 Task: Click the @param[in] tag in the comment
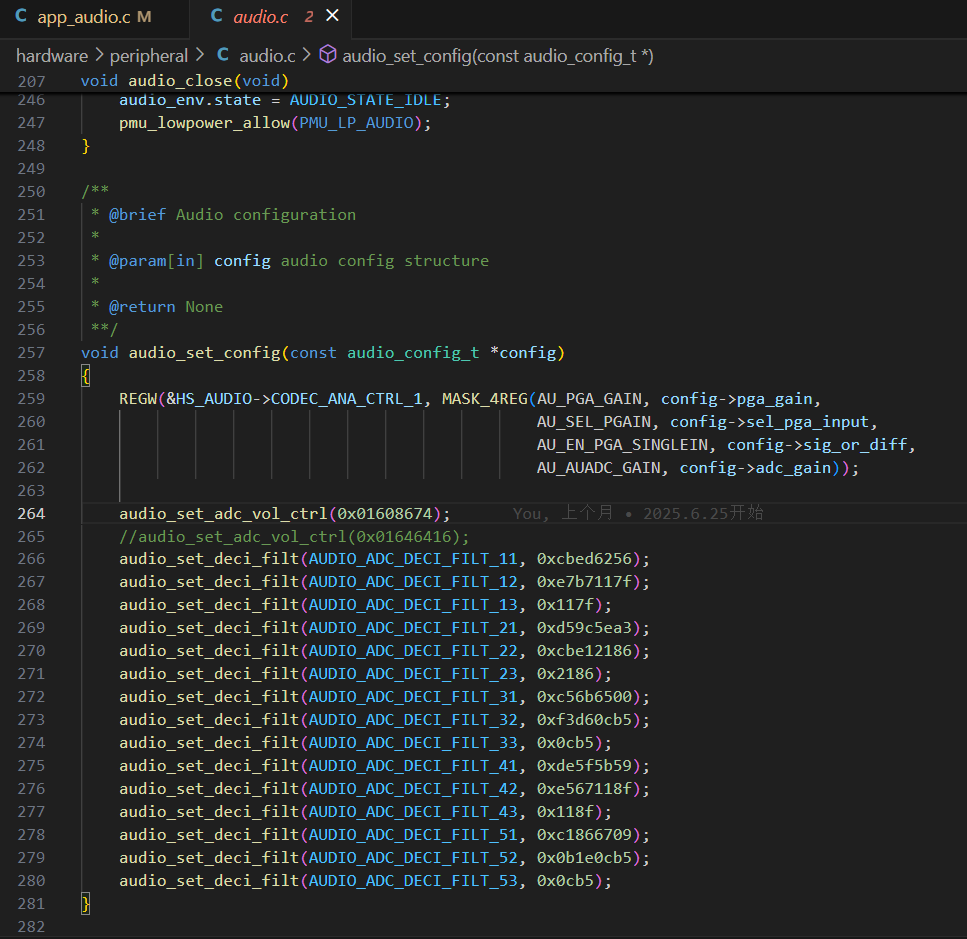point(157,261)
